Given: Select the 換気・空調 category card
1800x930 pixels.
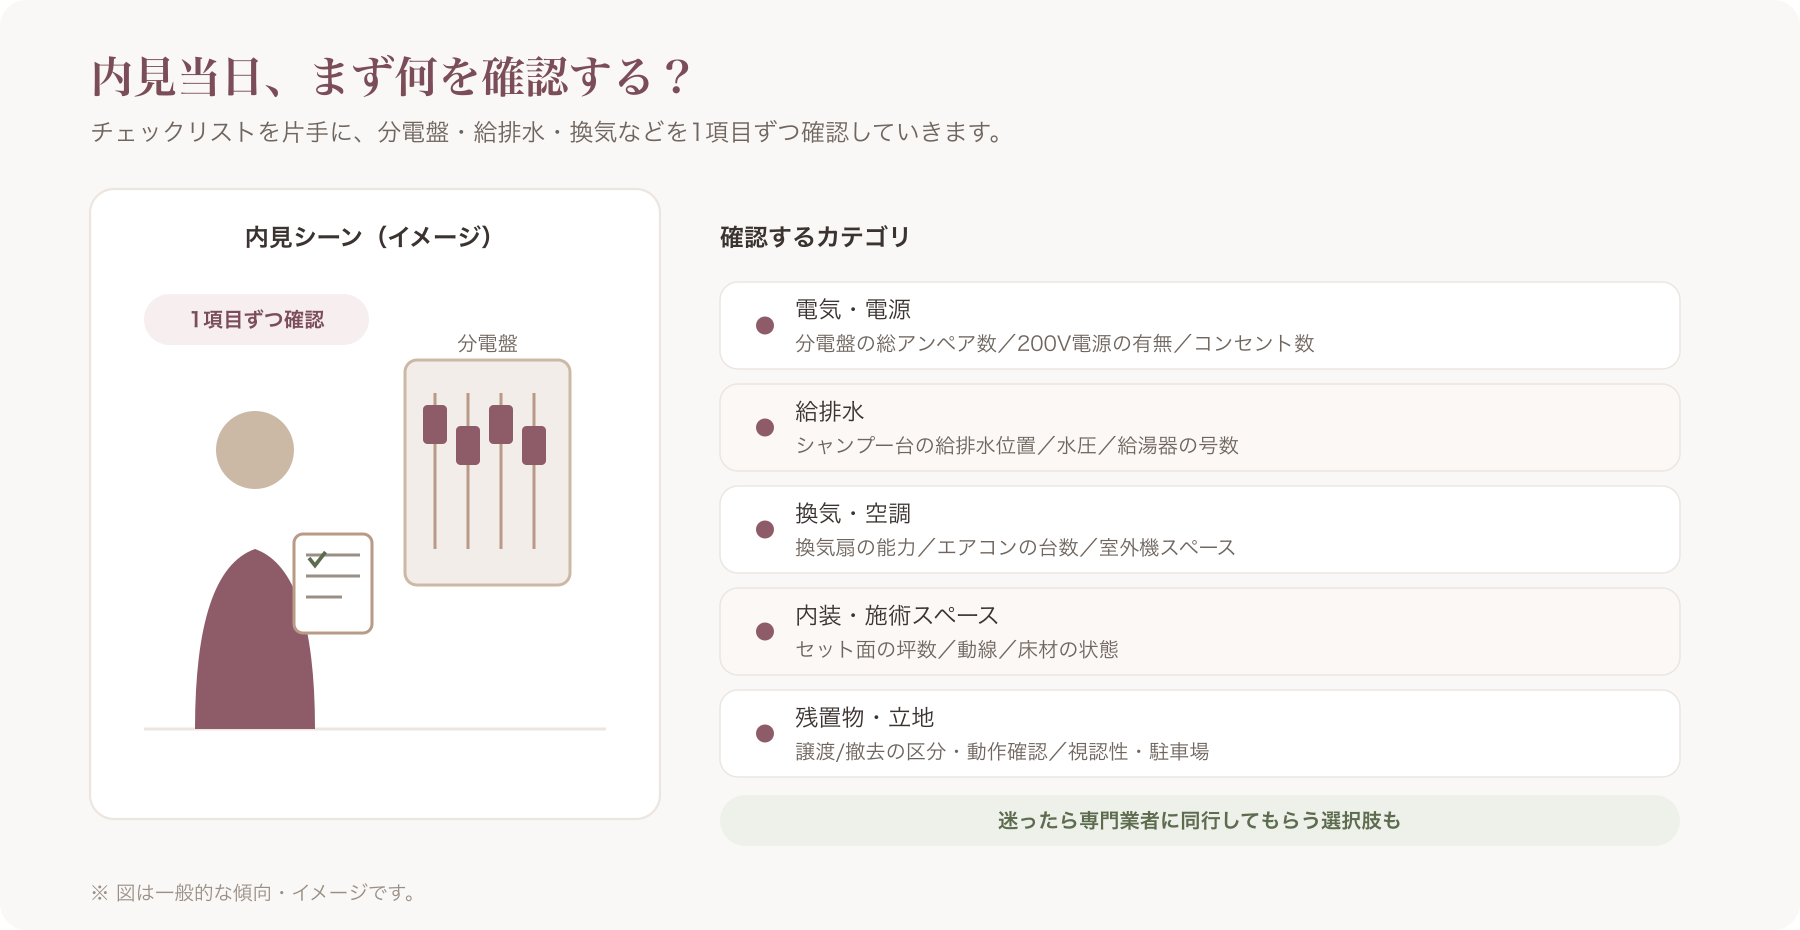Looking at the screenshot, I should (1199, 529).
